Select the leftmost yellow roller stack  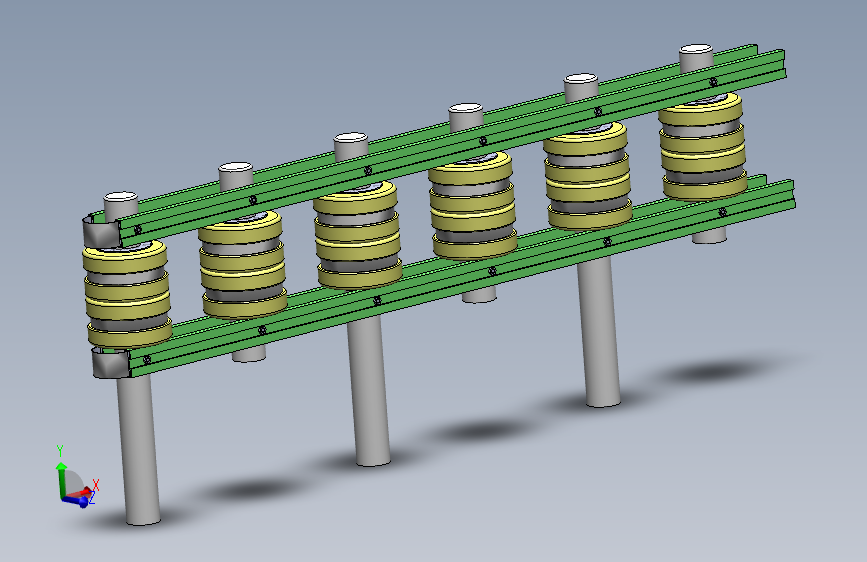click(127, 294)
